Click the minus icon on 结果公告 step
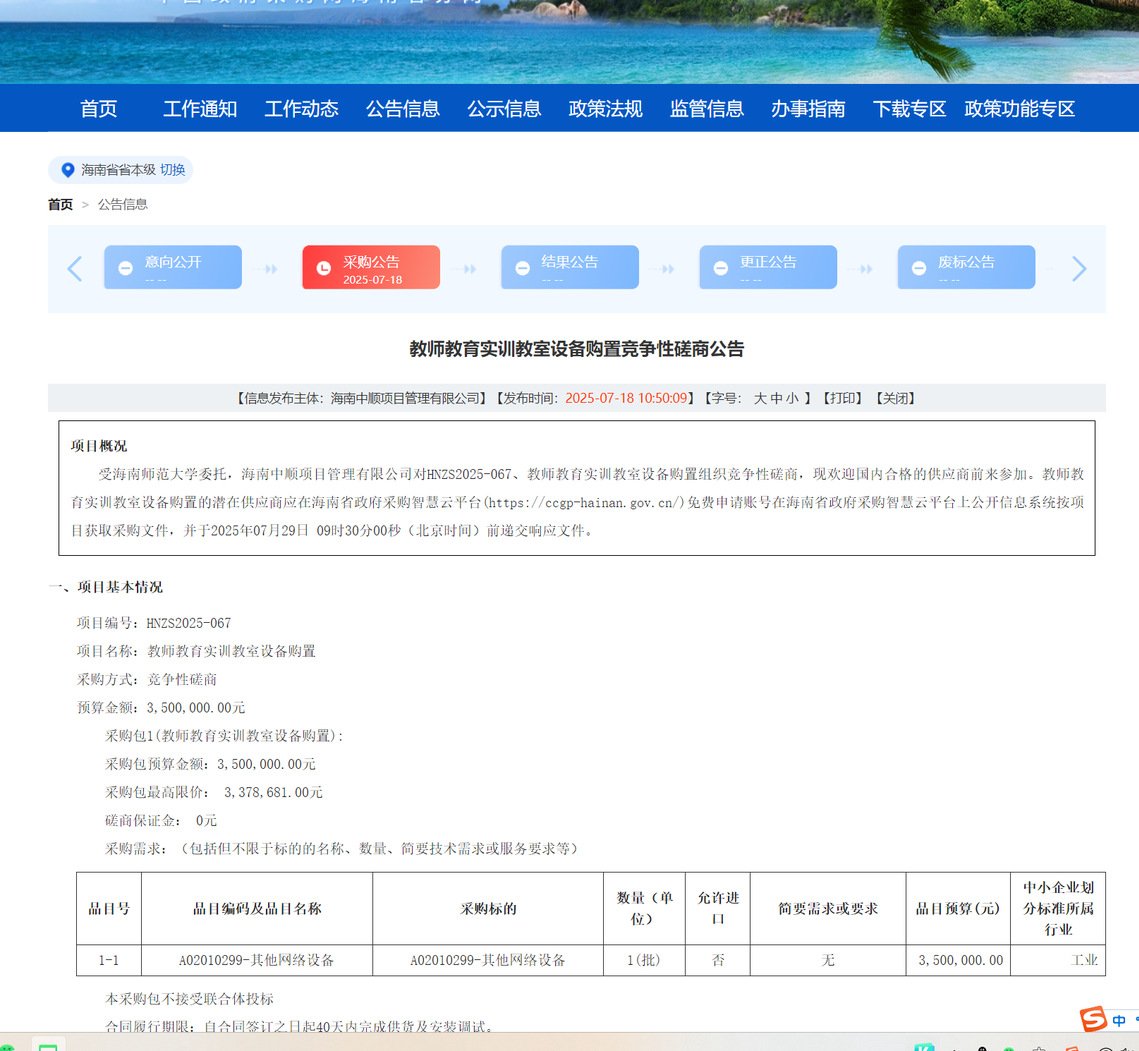The height and width of the screenshot is (1051, 1139). (522, 268)
